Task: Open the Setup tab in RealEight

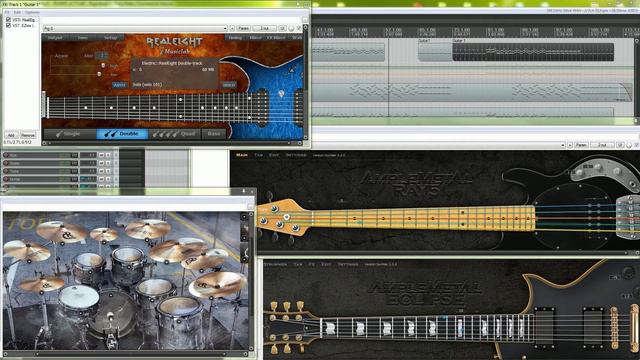Action: [x=110, y=38]
